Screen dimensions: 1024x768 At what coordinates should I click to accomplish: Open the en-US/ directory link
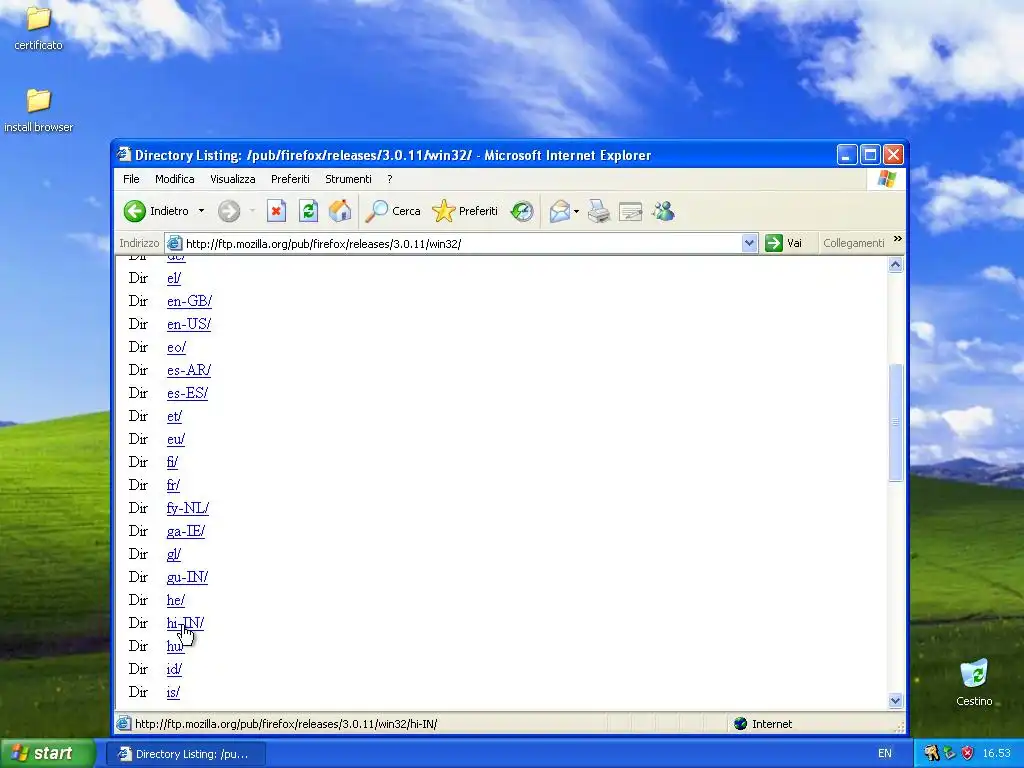point(189,324)
